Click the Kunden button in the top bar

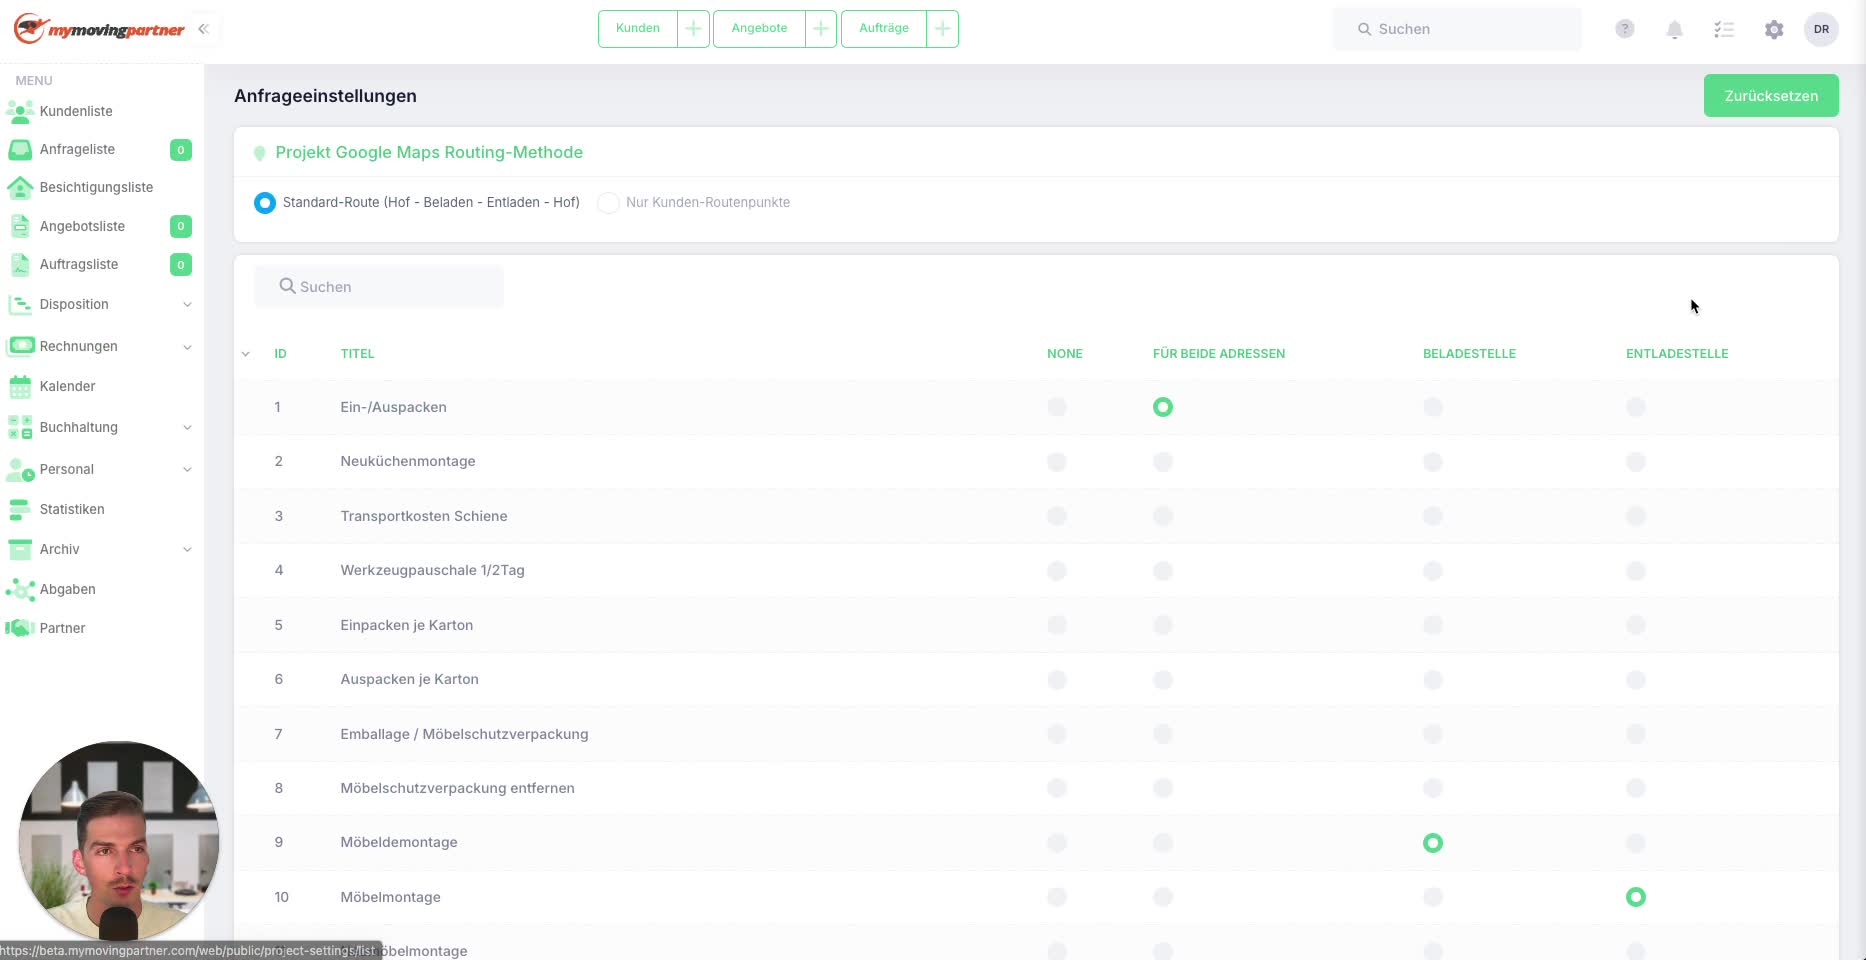tap(638, 29)
